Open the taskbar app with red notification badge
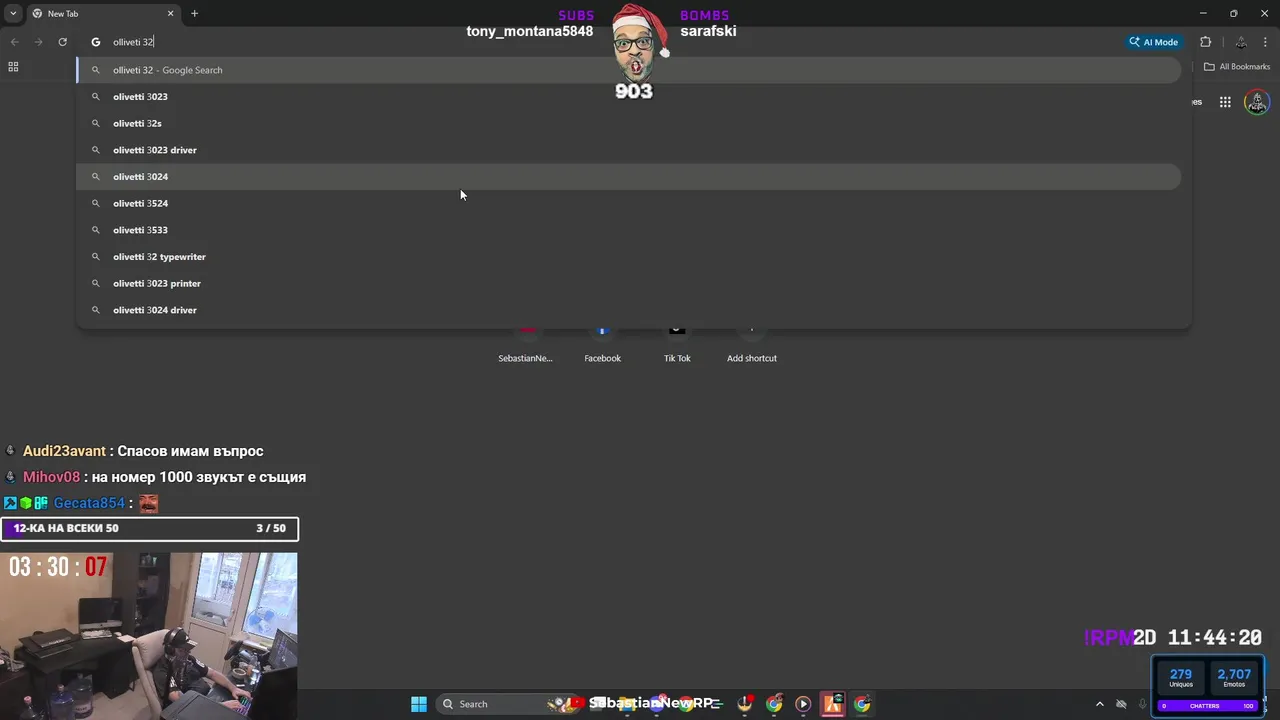1280x720 pixels. pyautogui.click(x=745, y=704)
